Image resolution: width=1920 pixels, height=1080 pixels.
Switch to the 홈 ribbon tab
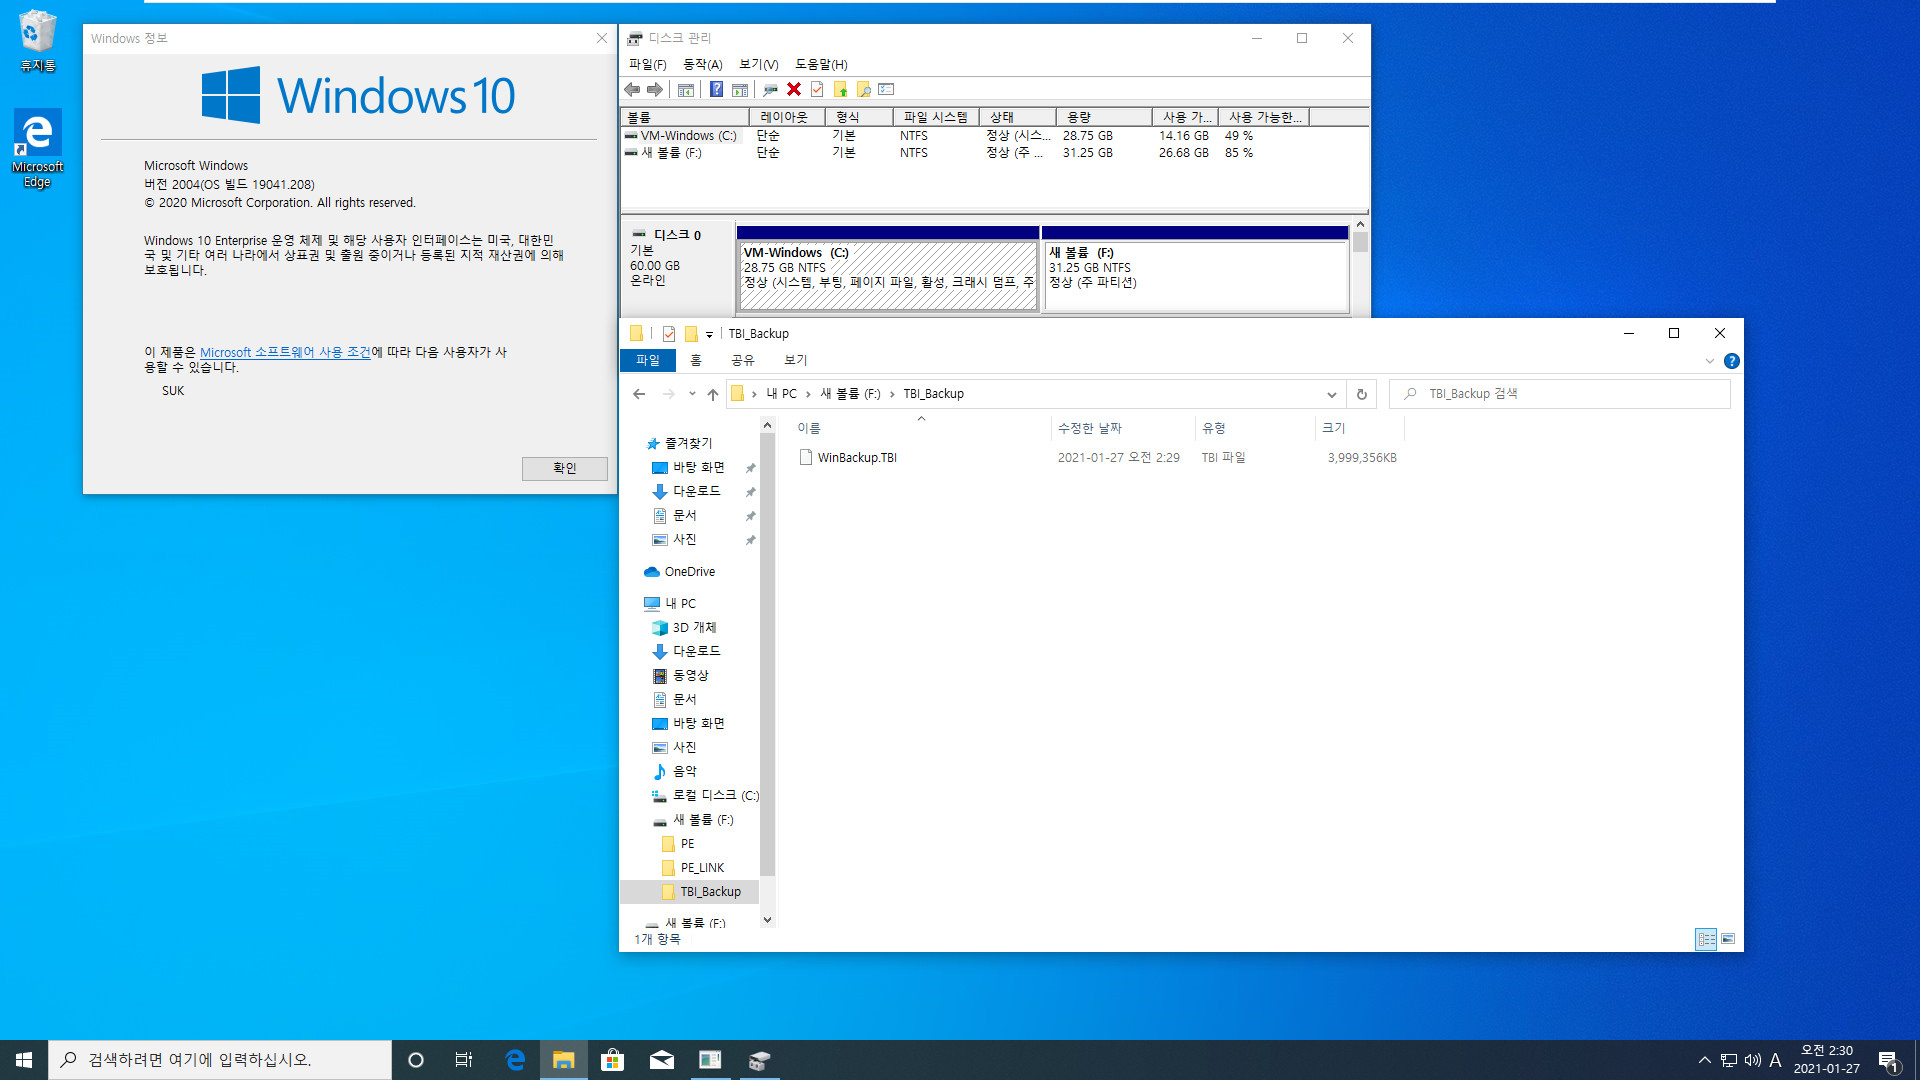[x=696, y=360]
